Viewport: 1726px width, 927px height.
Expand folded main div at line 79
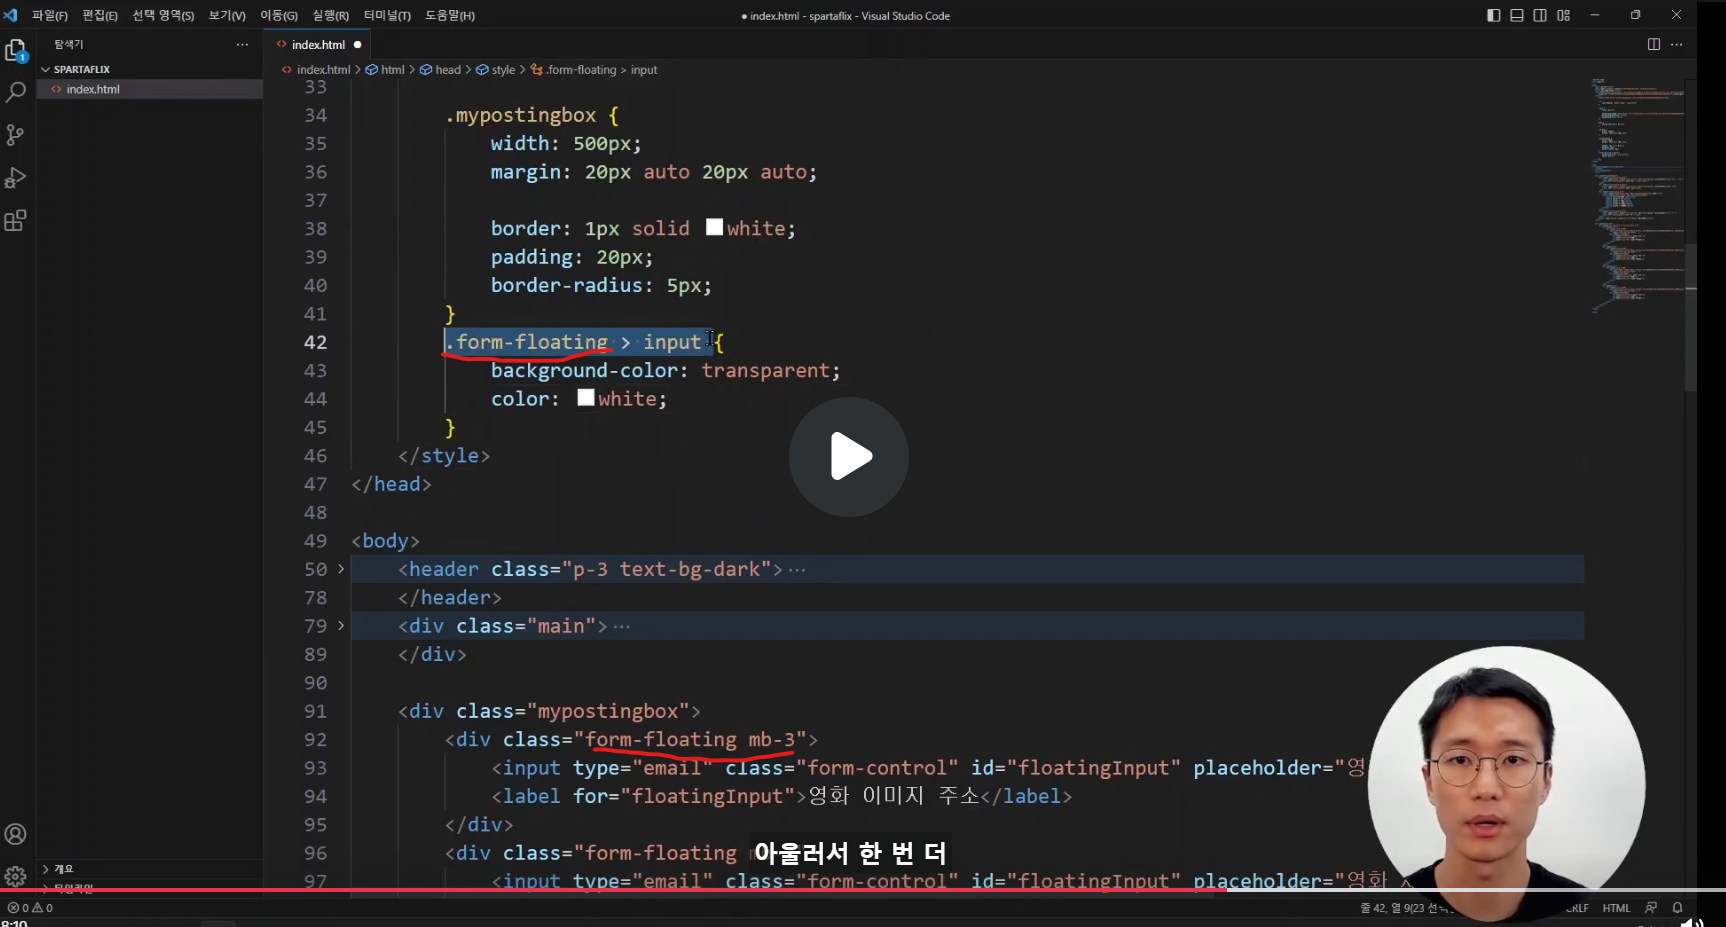click(341, 626)
